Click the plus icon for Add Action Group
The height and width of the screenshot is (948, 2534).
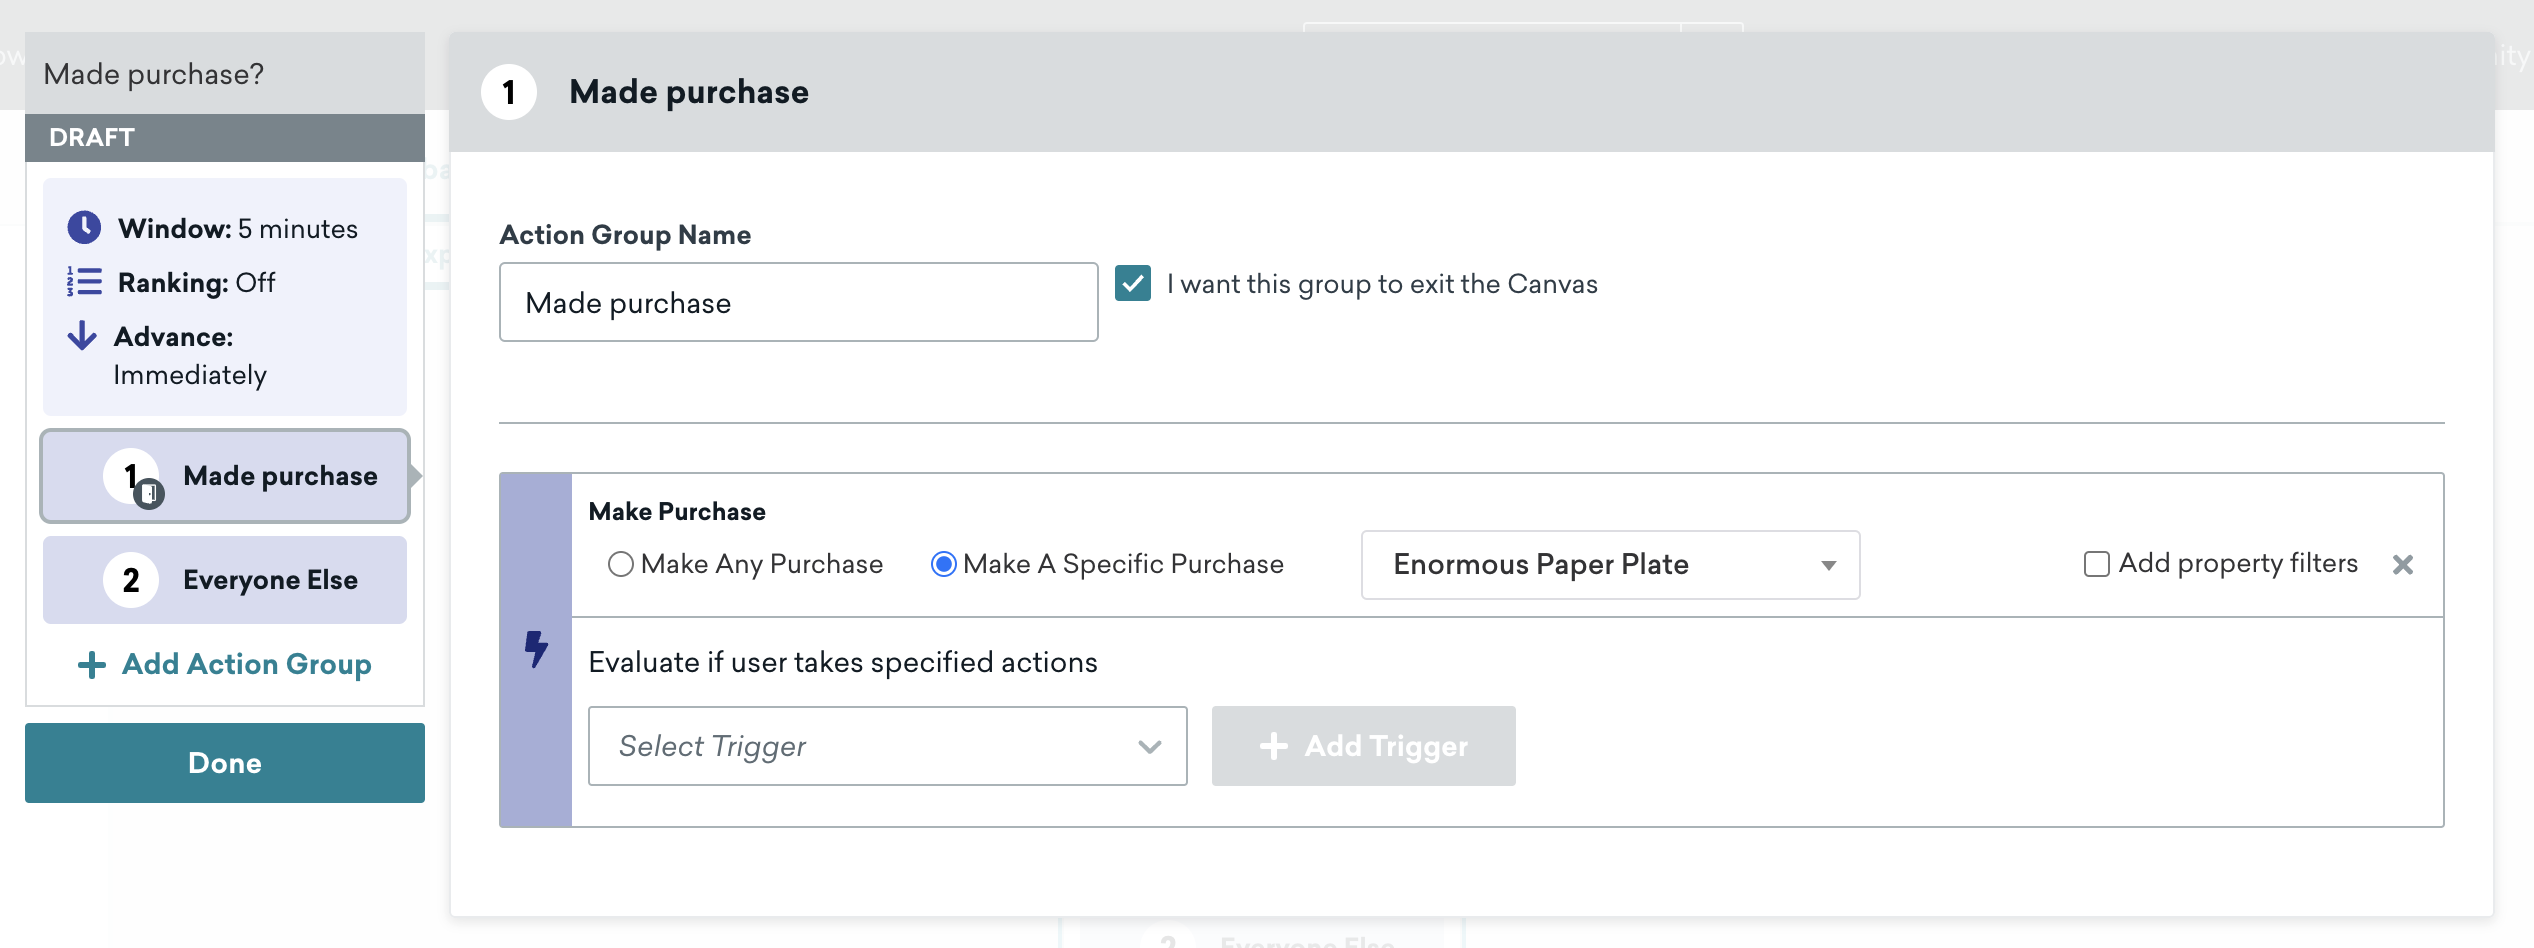click(x=92, y=665)
